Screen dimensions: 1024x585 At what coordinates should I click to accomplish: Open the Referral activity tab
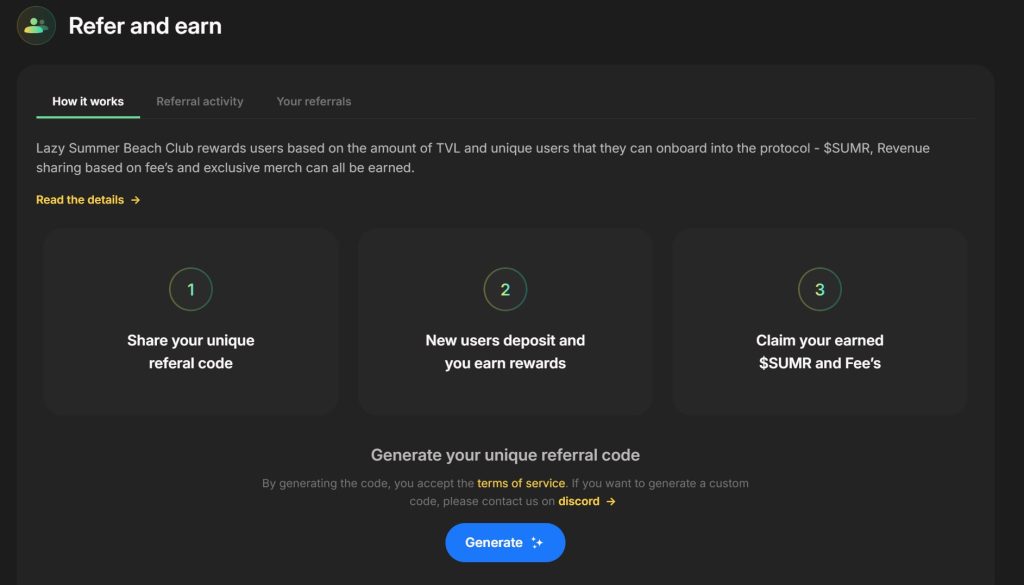coord(200,101)
